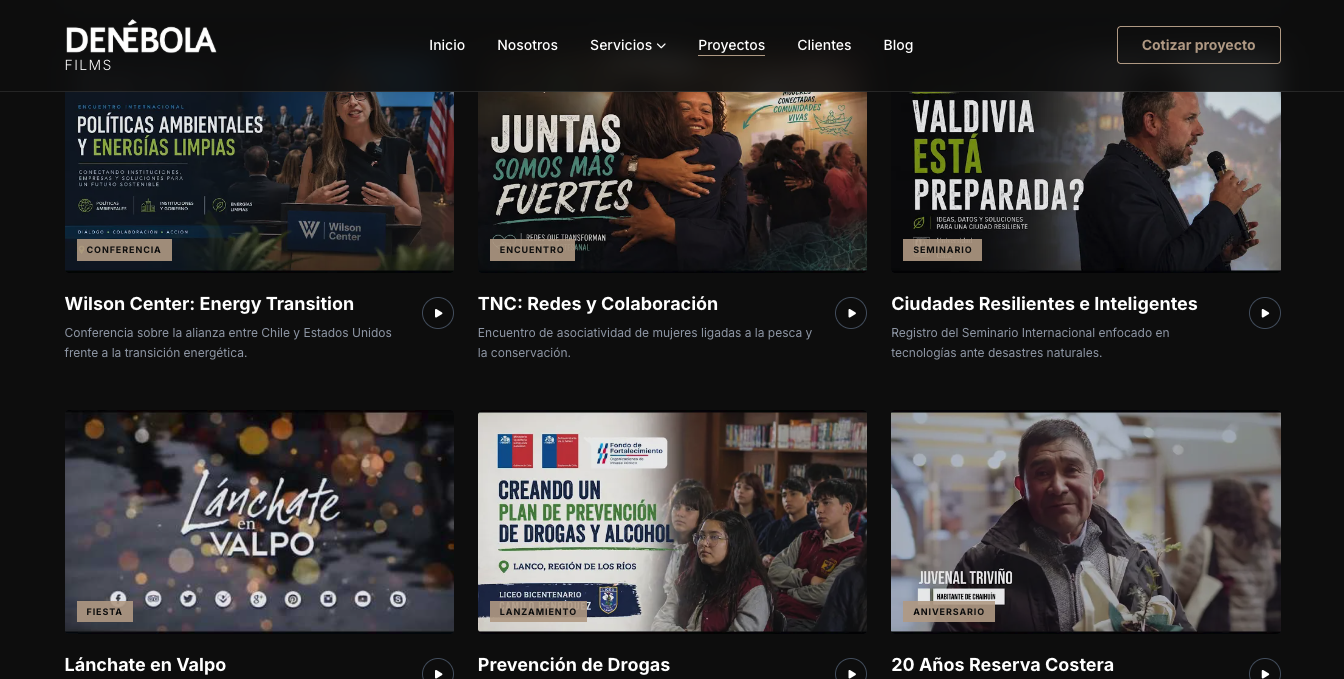This screenshot has height=679, width=1344.
Task: Click the play icon beside Lánchate en Valpo
Action: [x=438, y=670]
